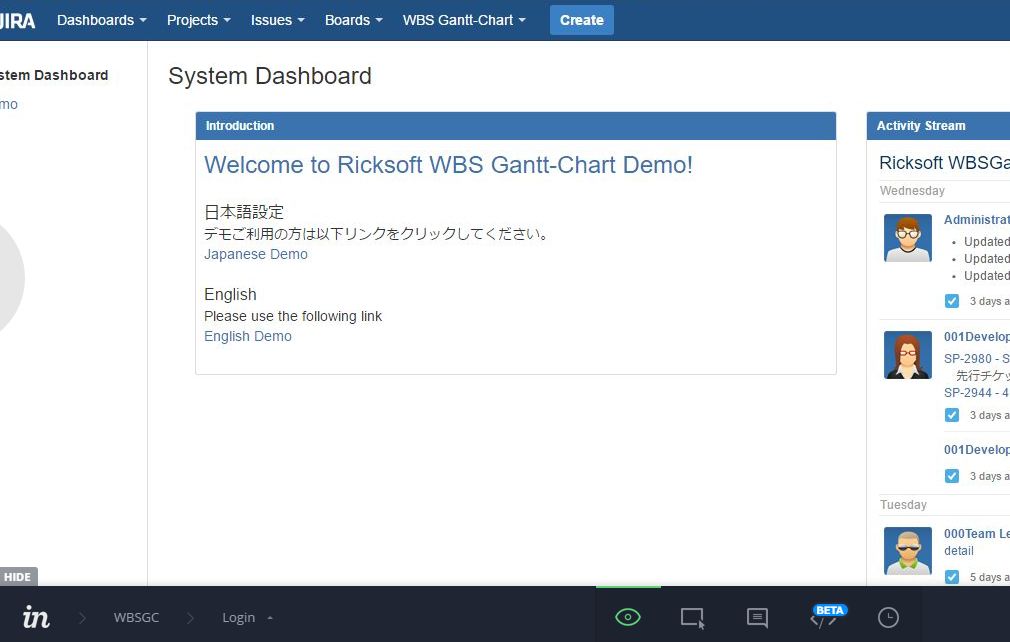This screenshot has height=642, width=1010.
Task: Open the 000Team Leader user link
Action: (977, 534)
